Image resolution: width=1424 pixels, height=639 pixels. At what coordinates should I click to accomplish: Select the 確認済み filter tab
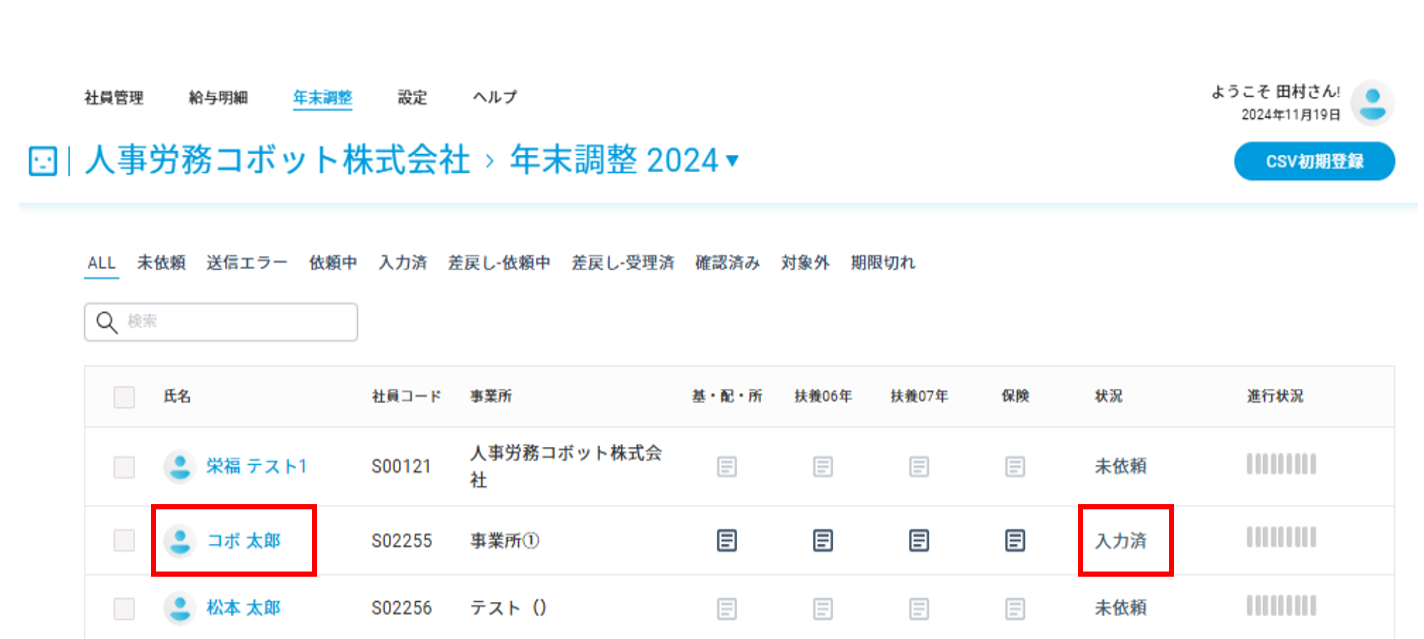click(x=727, y=264)
